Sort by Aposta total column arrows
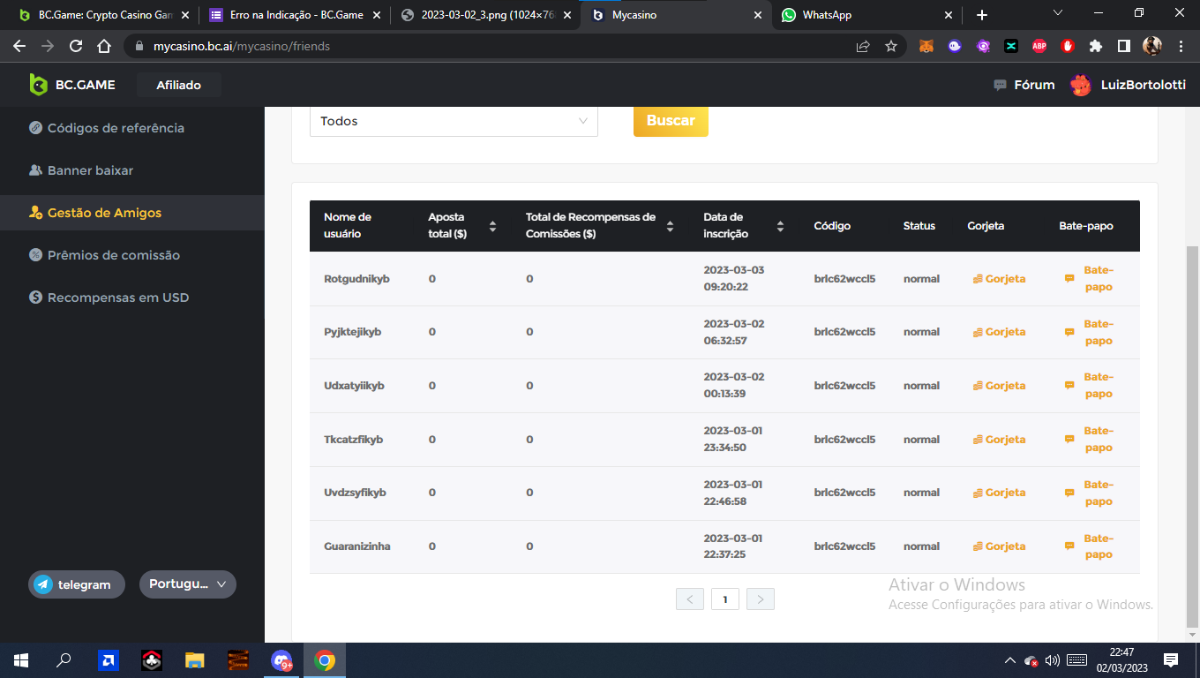 [x=492, y=226]
